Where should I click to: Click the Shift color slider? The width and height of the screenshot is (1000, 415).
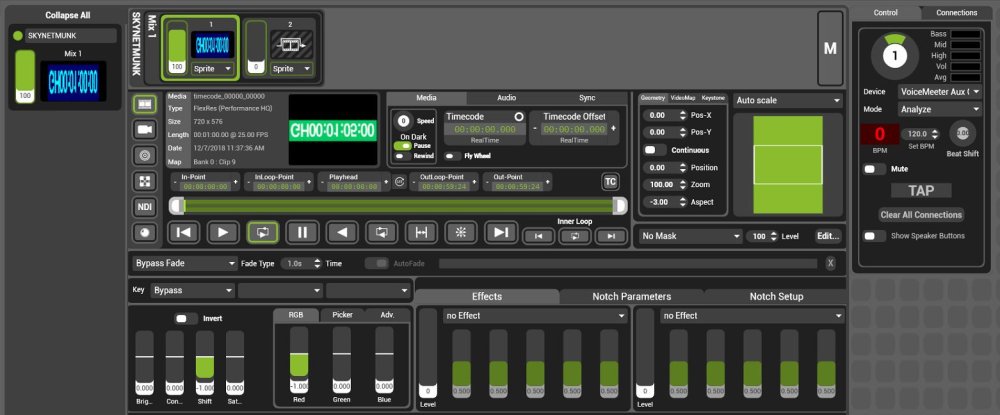(204, 362)
